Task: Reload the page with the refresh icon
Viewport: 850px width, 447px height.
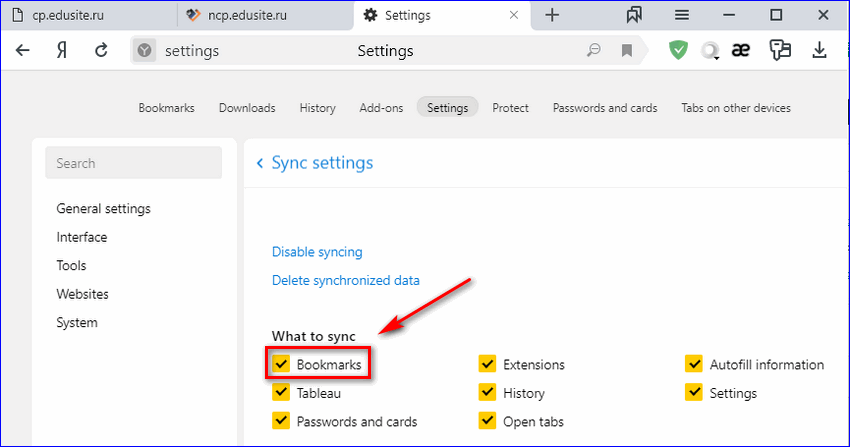Action: coord(100,50)
